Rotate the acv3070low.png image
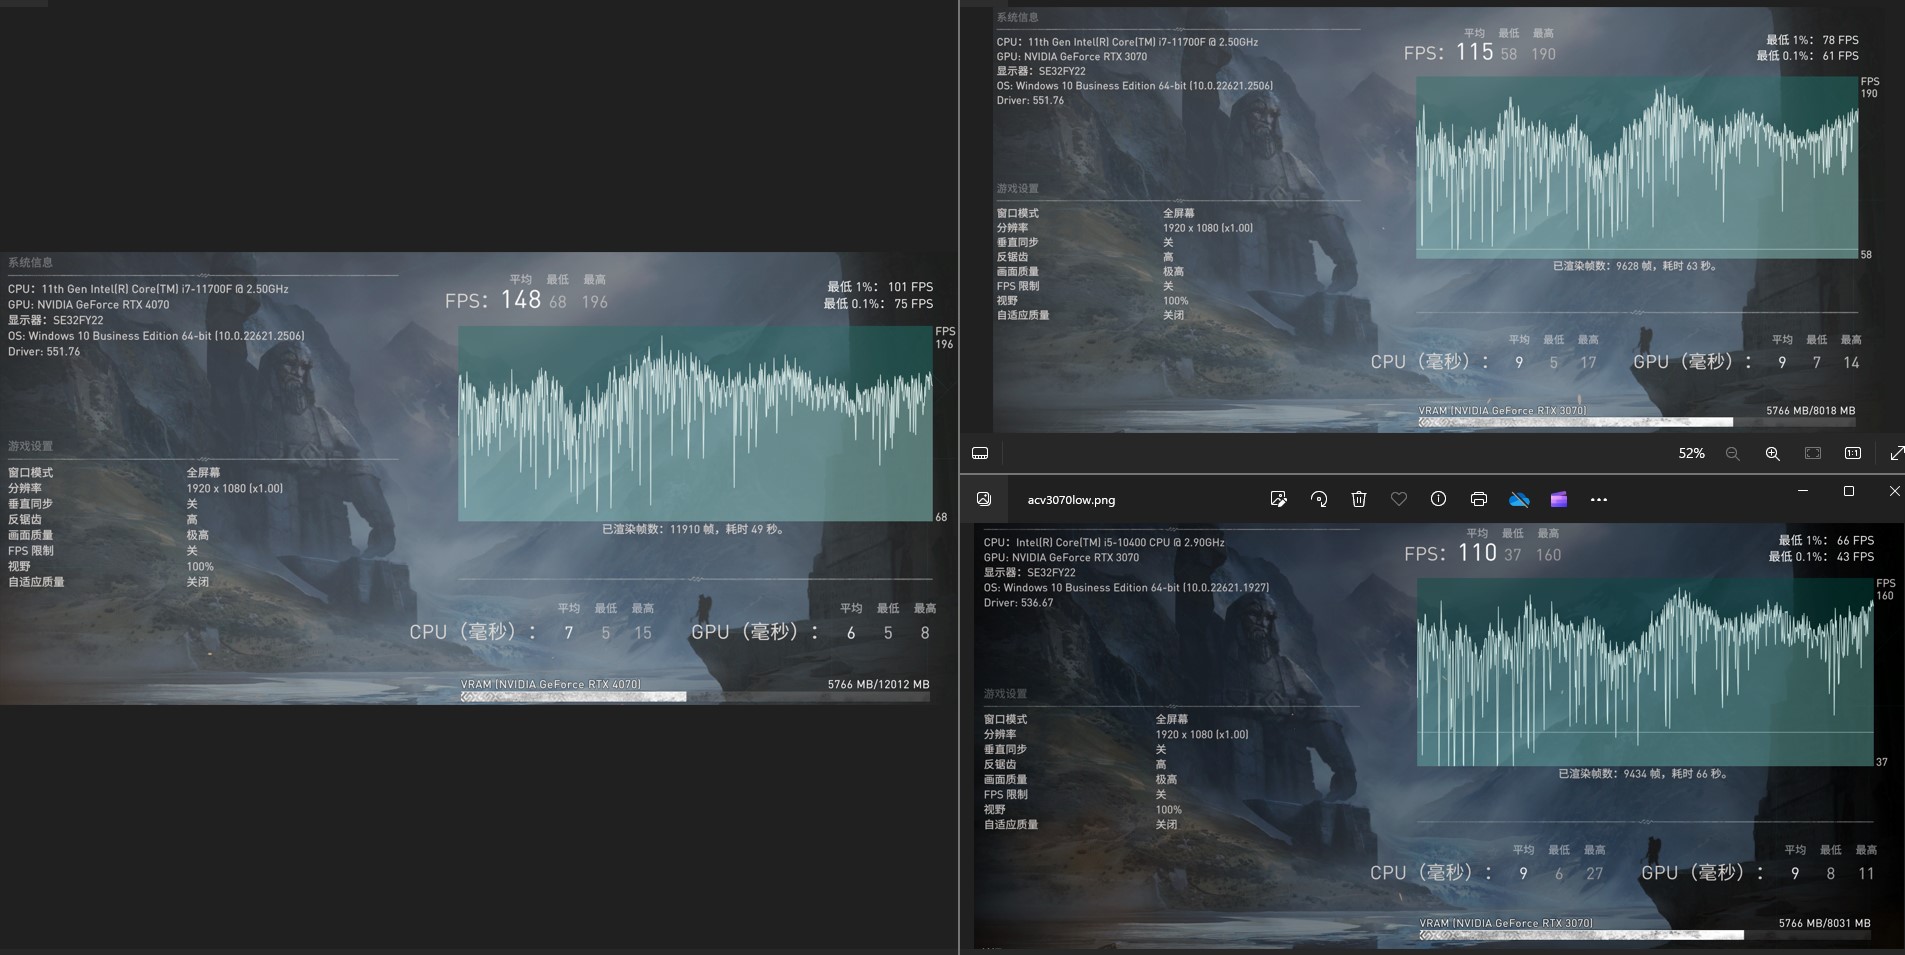 (1319, 499)
